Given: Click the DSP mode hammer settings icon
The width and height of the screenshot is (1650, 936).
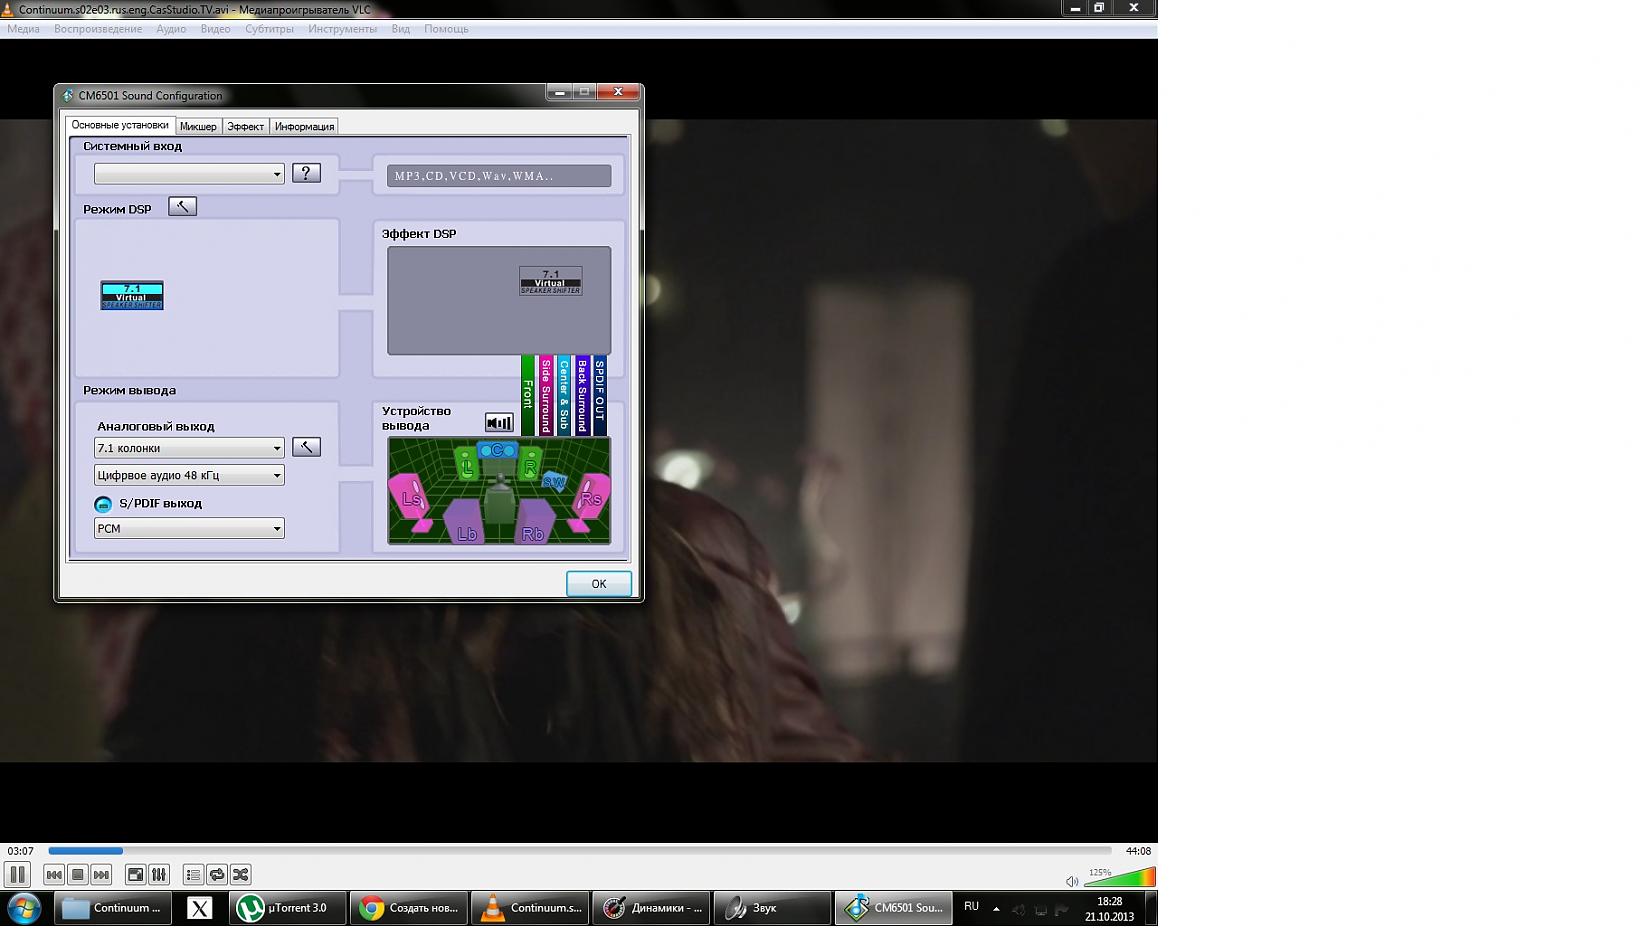Looking at the screenshot, I should pyautogui.click(x=182, y=207).
